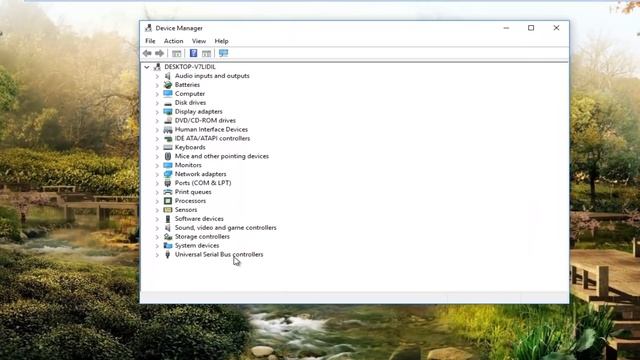
Task: Click the Mice and other pointing devices icon
Action: click(168, 156)
